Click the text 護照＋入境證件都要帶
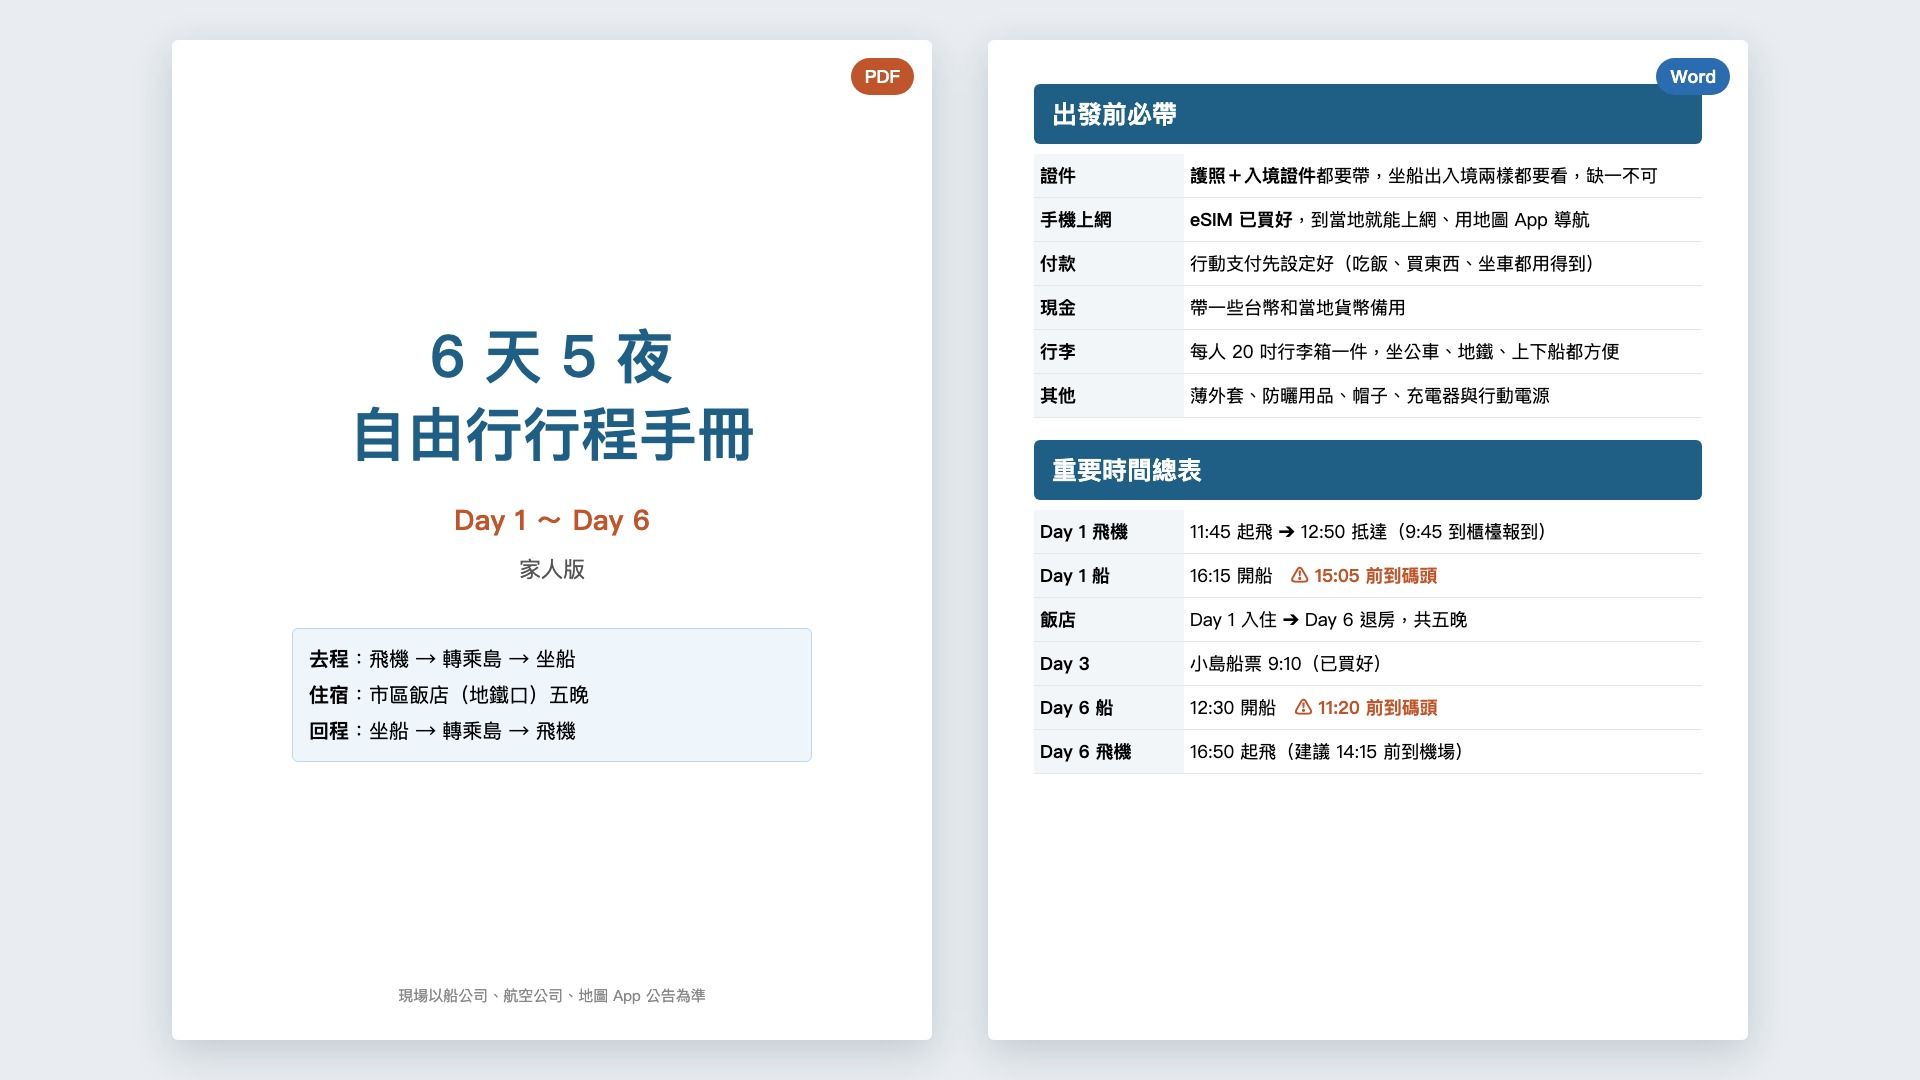Screen dimensions: 1920x1080 coord(1279,176)
